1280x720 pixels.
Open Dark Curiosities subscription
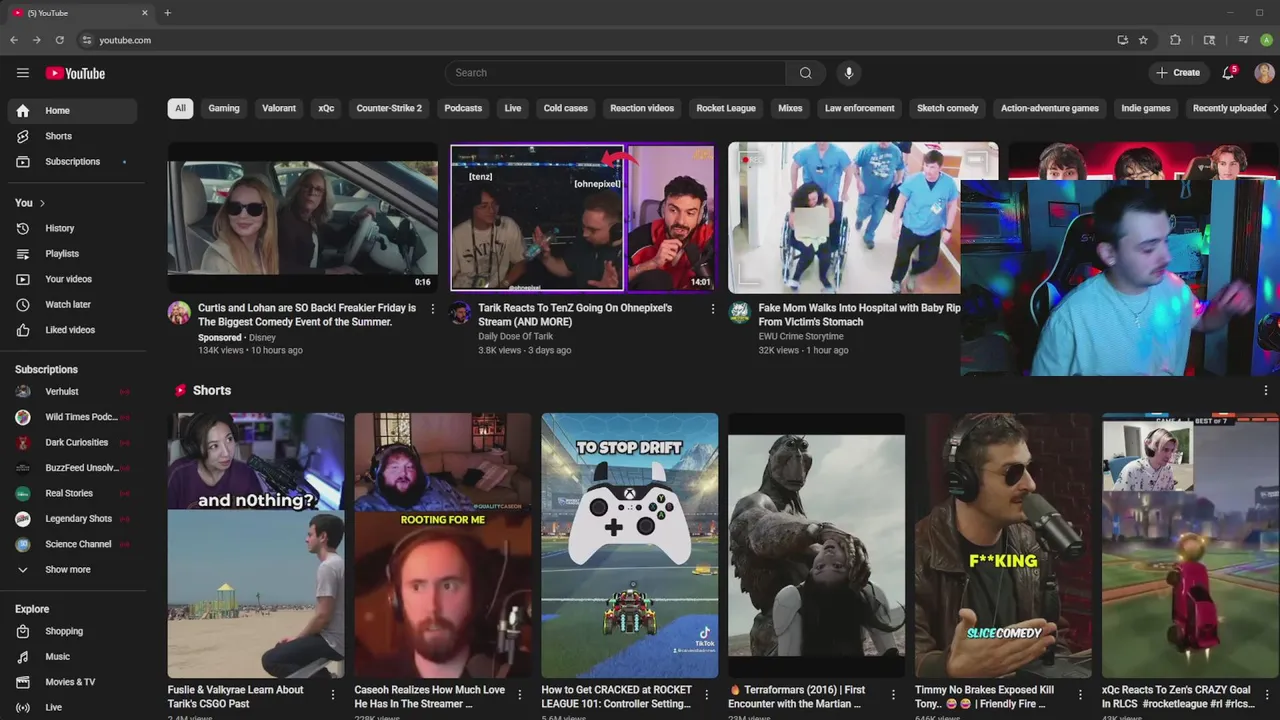coord(72,443)
